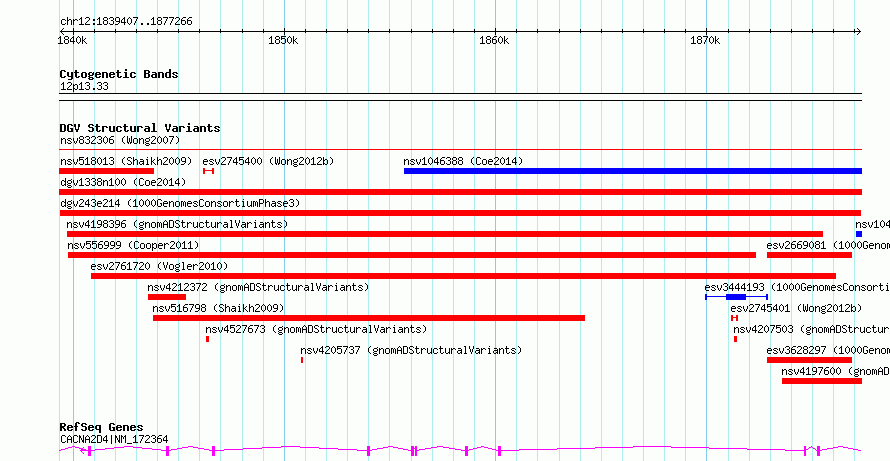
Task: Select the small red mark under nsv4527673
Action: (208, 339)
